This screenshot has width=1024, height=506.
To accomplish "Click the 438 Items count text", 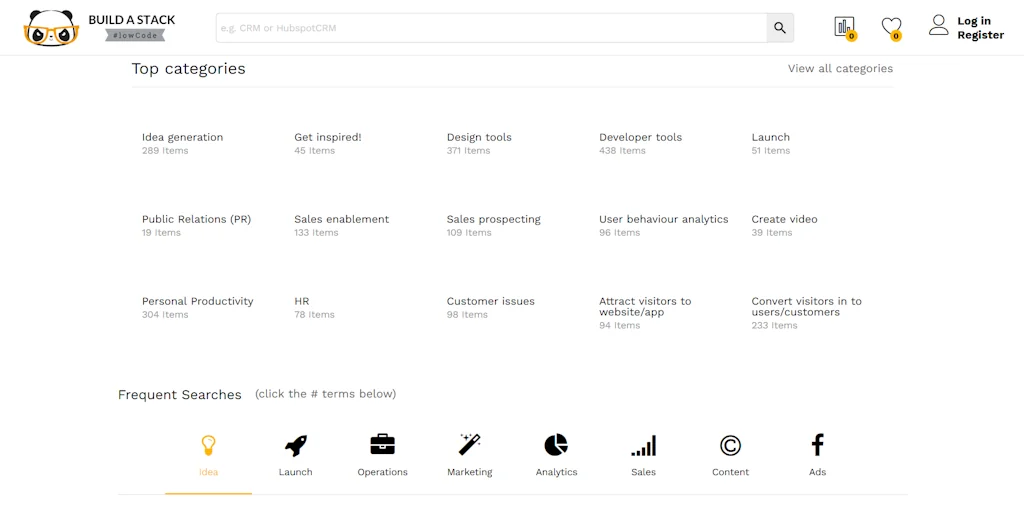I will coord(622,151).
